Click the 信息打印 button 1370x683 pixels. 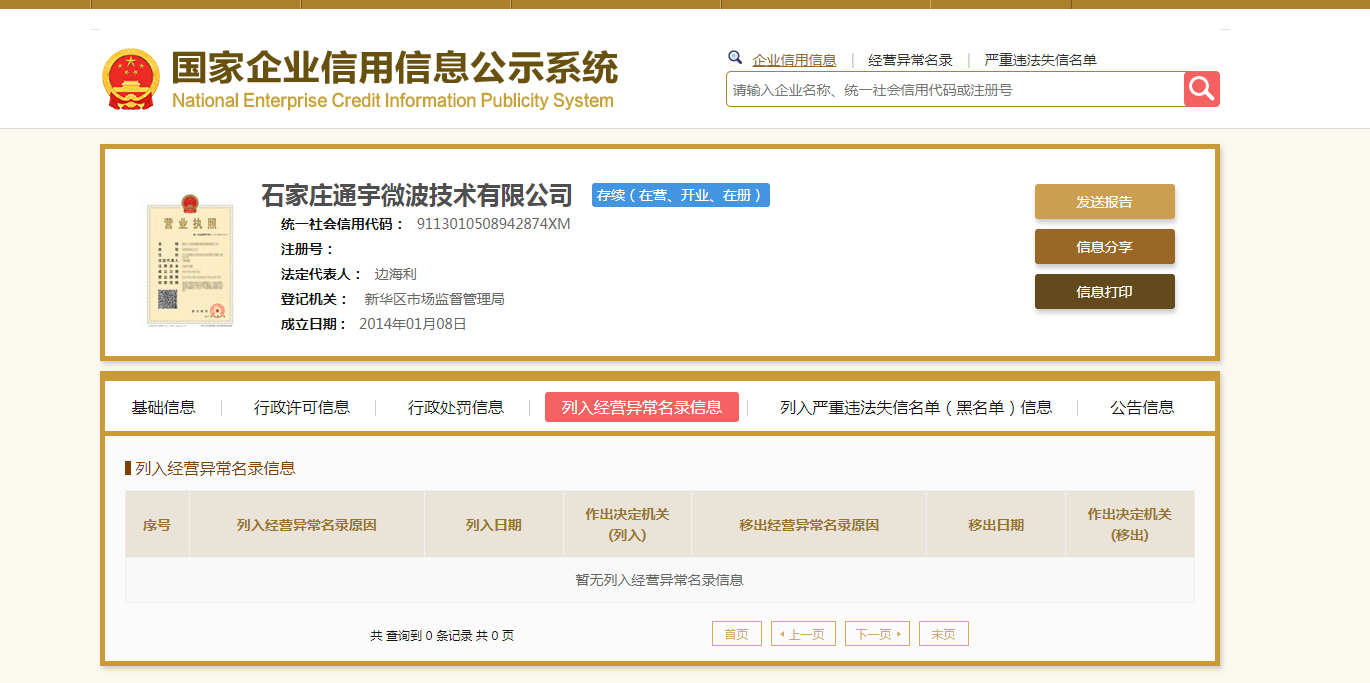1105,291
